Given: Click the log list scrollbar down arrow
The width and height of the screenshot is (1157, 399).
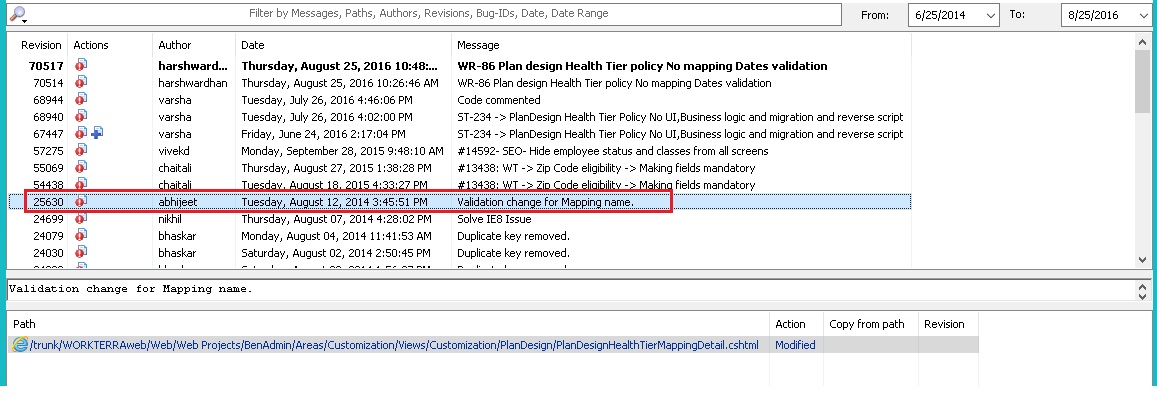Looking at the screenshot, I should click(x=1143, y=259).
